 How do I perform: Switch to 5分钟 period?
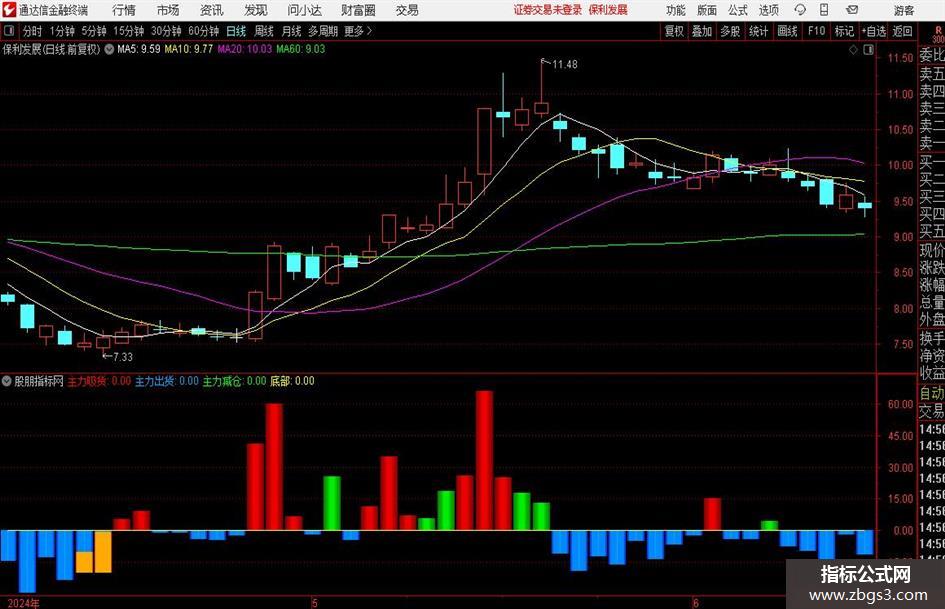coord(94,31)
